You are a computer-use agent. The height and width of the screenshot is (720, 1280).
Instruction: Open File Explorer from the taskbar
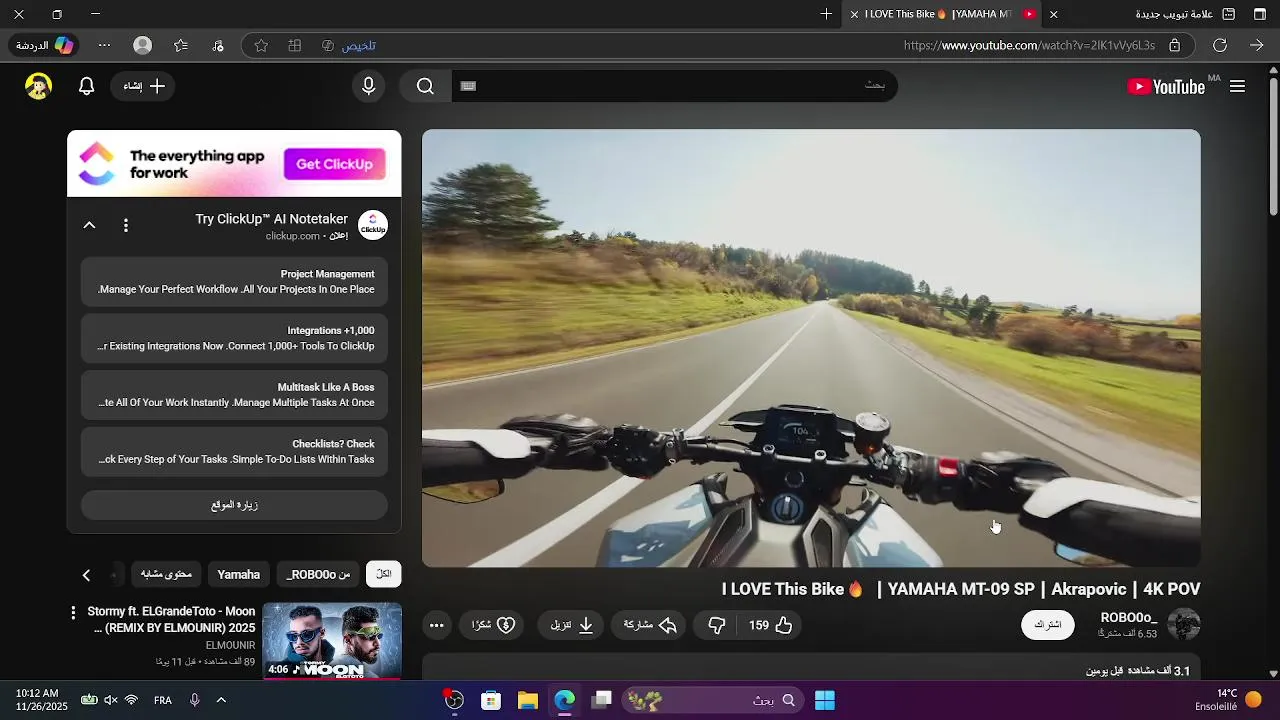[528, 701]
